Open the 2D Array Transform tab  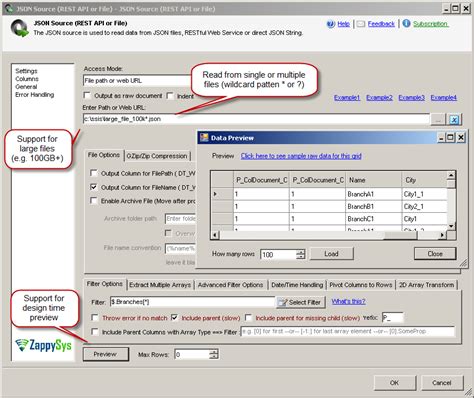pos(426,285)
